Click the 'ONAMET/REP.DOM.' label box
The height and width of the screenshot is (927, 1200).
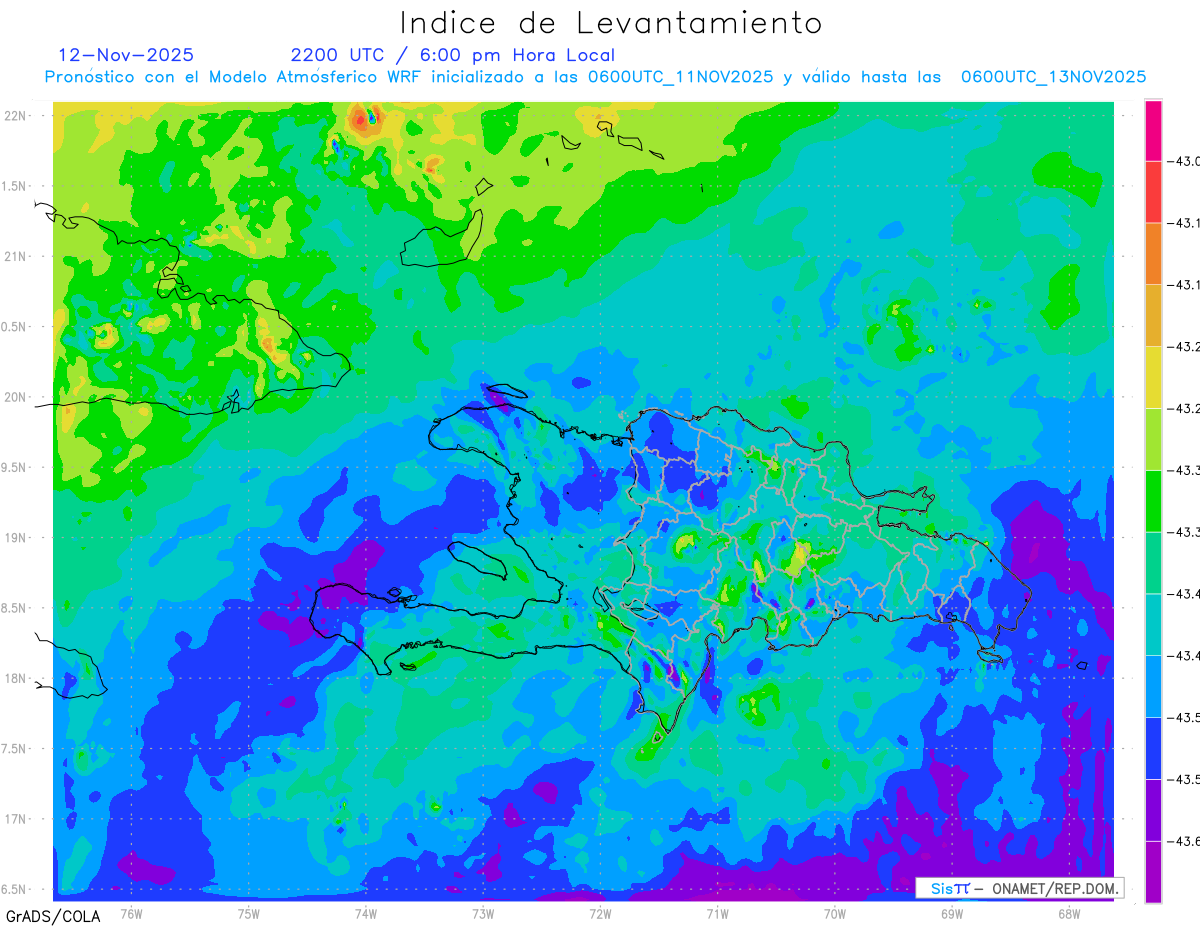1019,888
